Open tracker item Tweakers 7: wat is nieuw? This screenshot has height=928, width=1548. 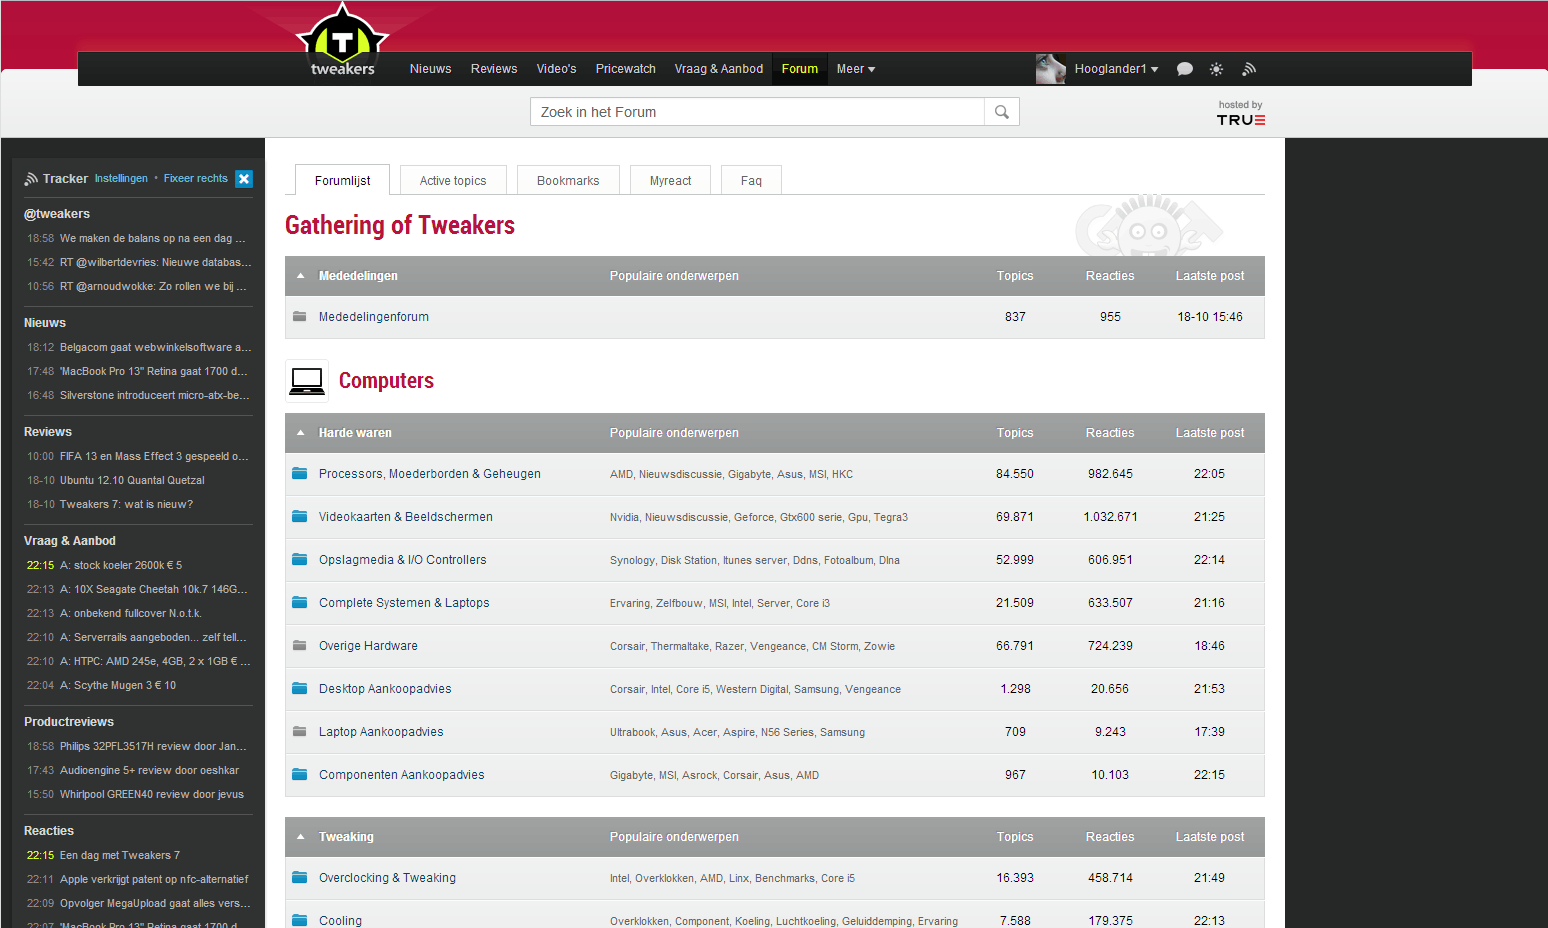pos(126,504)
